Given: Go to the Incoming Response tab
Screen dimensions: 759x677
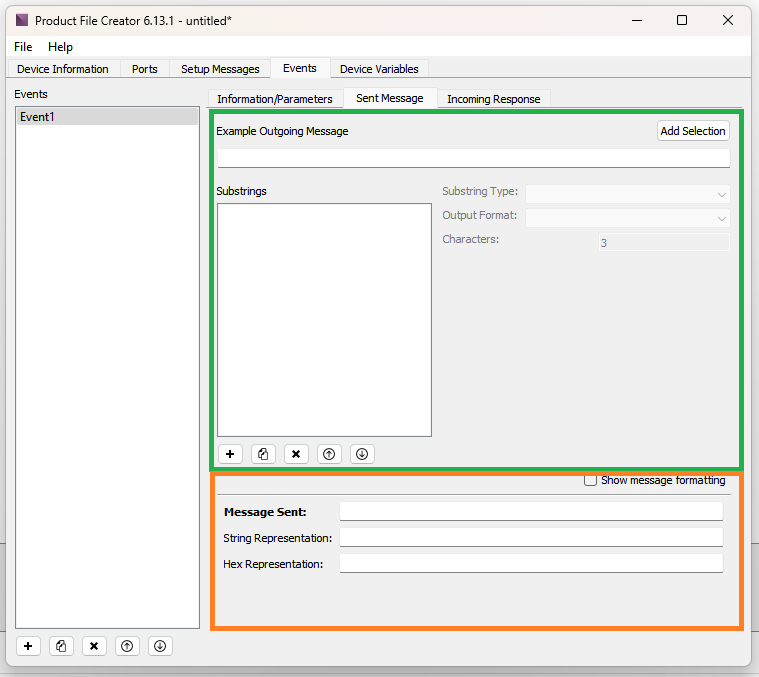Looking at the screenshot, I should coord(493,99).
